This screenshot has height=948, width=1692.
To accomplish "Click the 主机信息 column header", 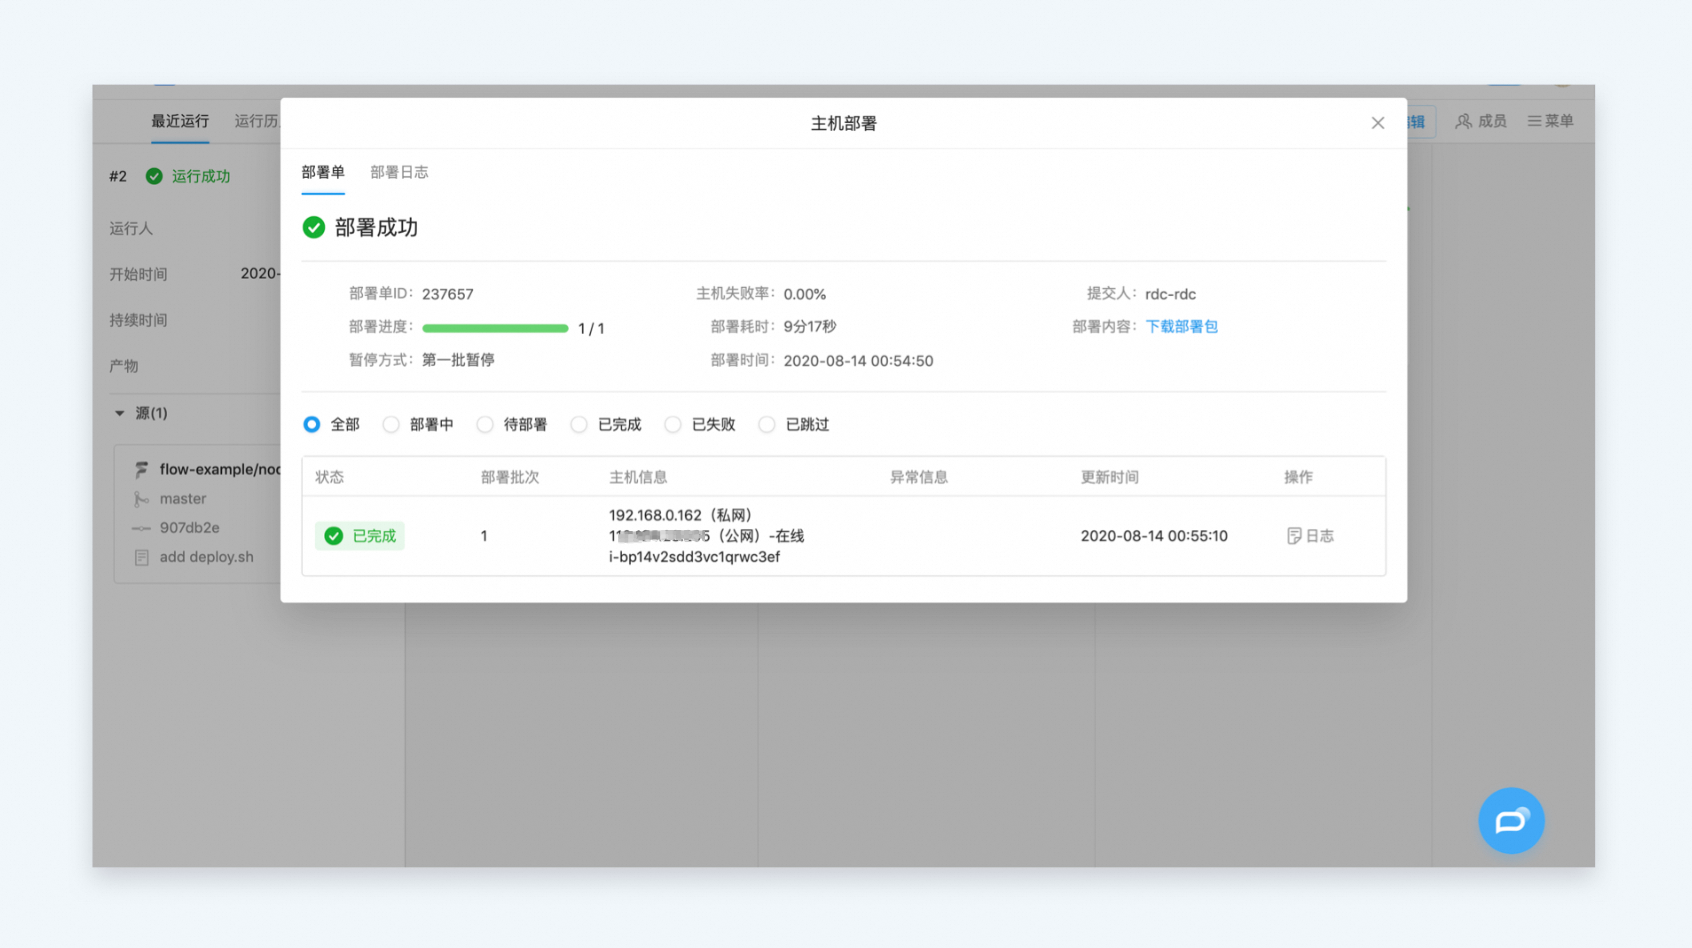I will tap(638, 477).
